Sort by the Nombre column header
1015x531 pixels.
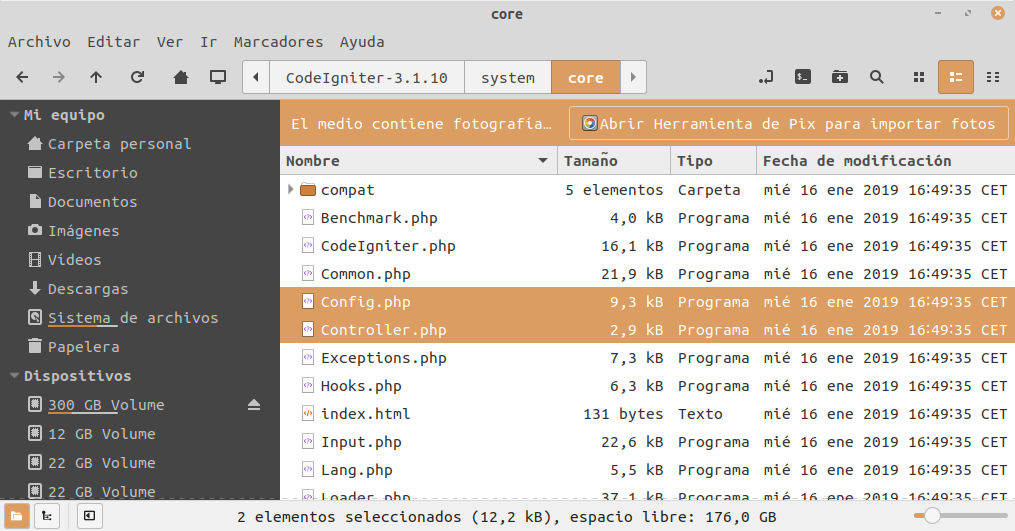coord(419,161)
